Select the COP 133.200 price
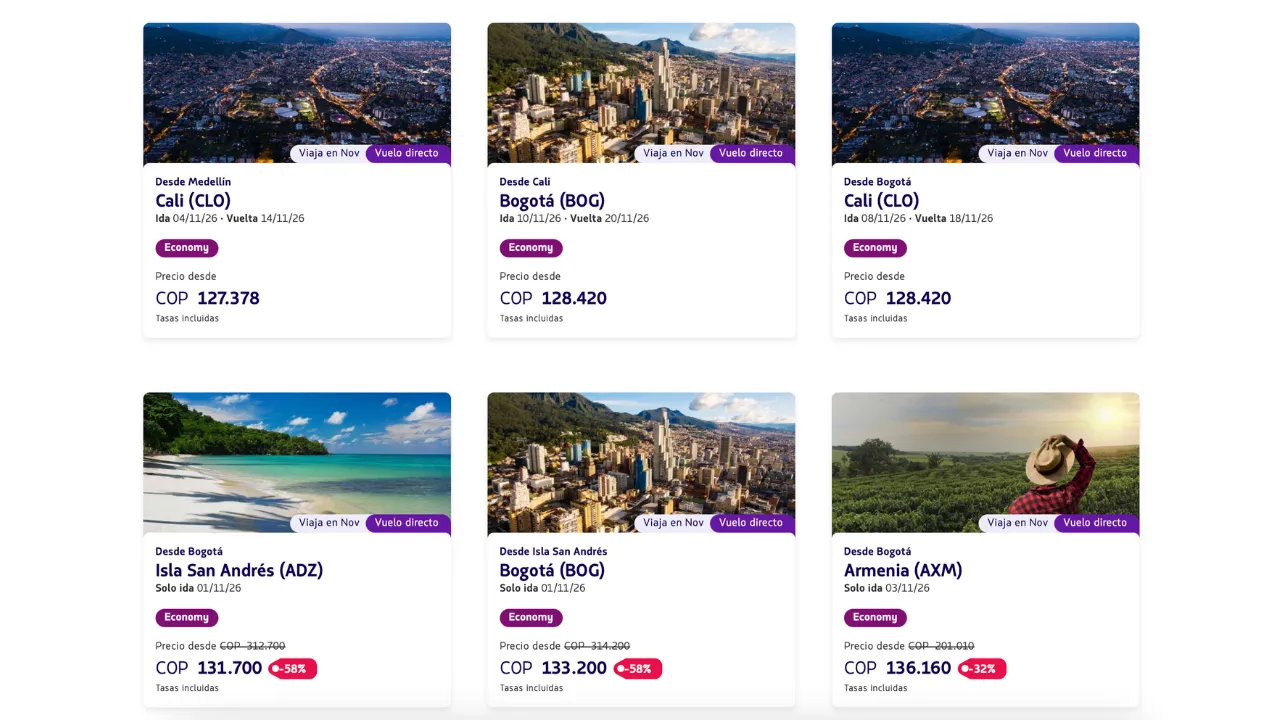This screenshot has width=1280, height=720. coord(553,668)
